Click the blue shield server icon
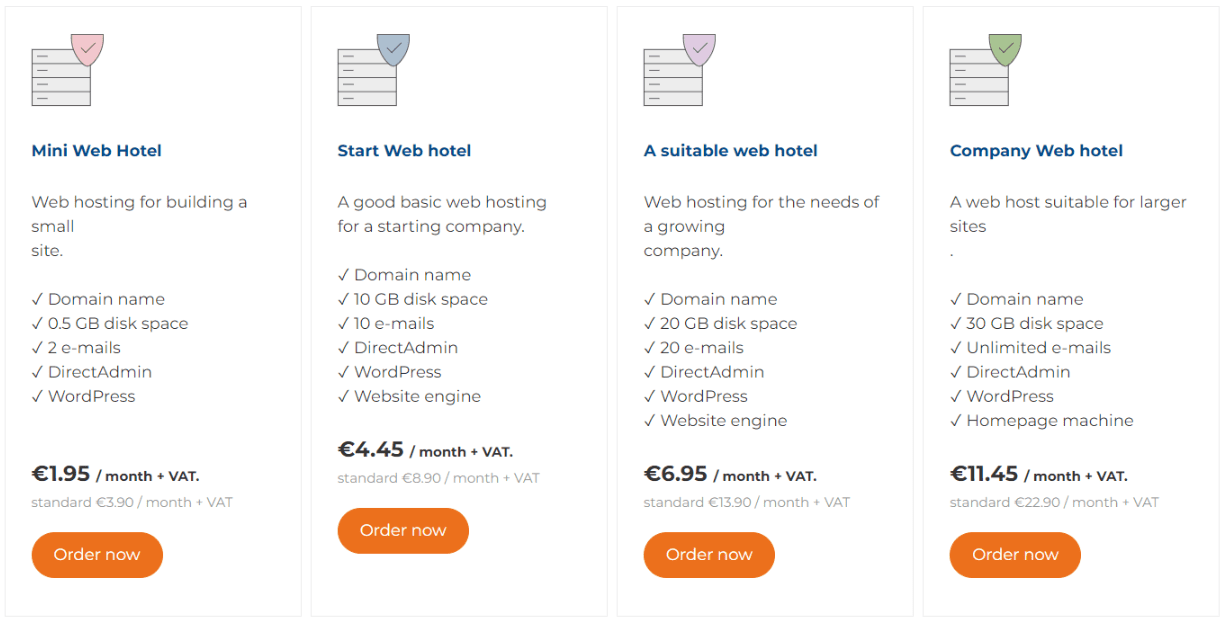 [x=374, y=70]
